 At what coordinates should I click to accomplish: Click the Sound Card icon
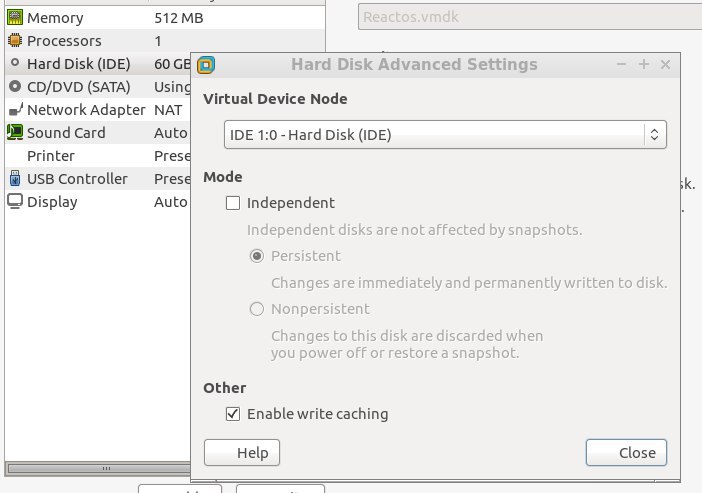[15, 133]
